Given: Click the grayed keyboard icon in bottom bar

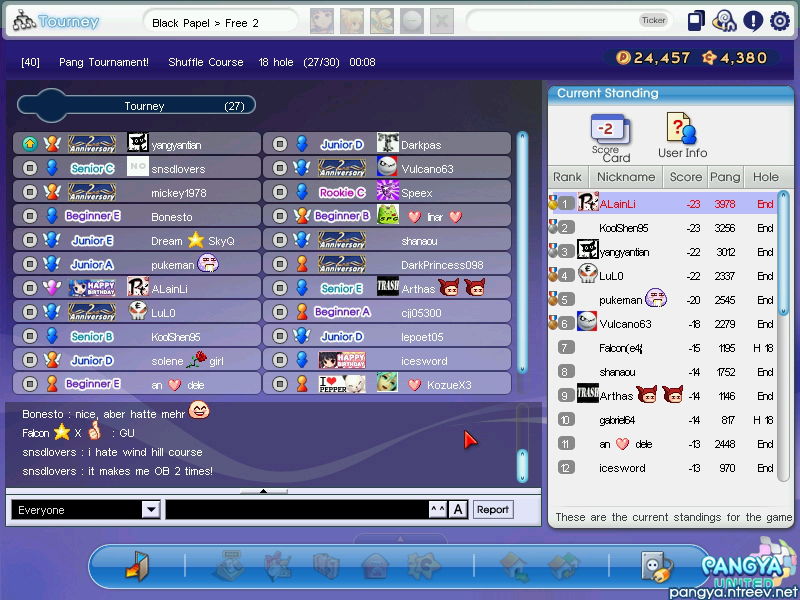Looking at the screenshot, I should [x=229, y=566].
